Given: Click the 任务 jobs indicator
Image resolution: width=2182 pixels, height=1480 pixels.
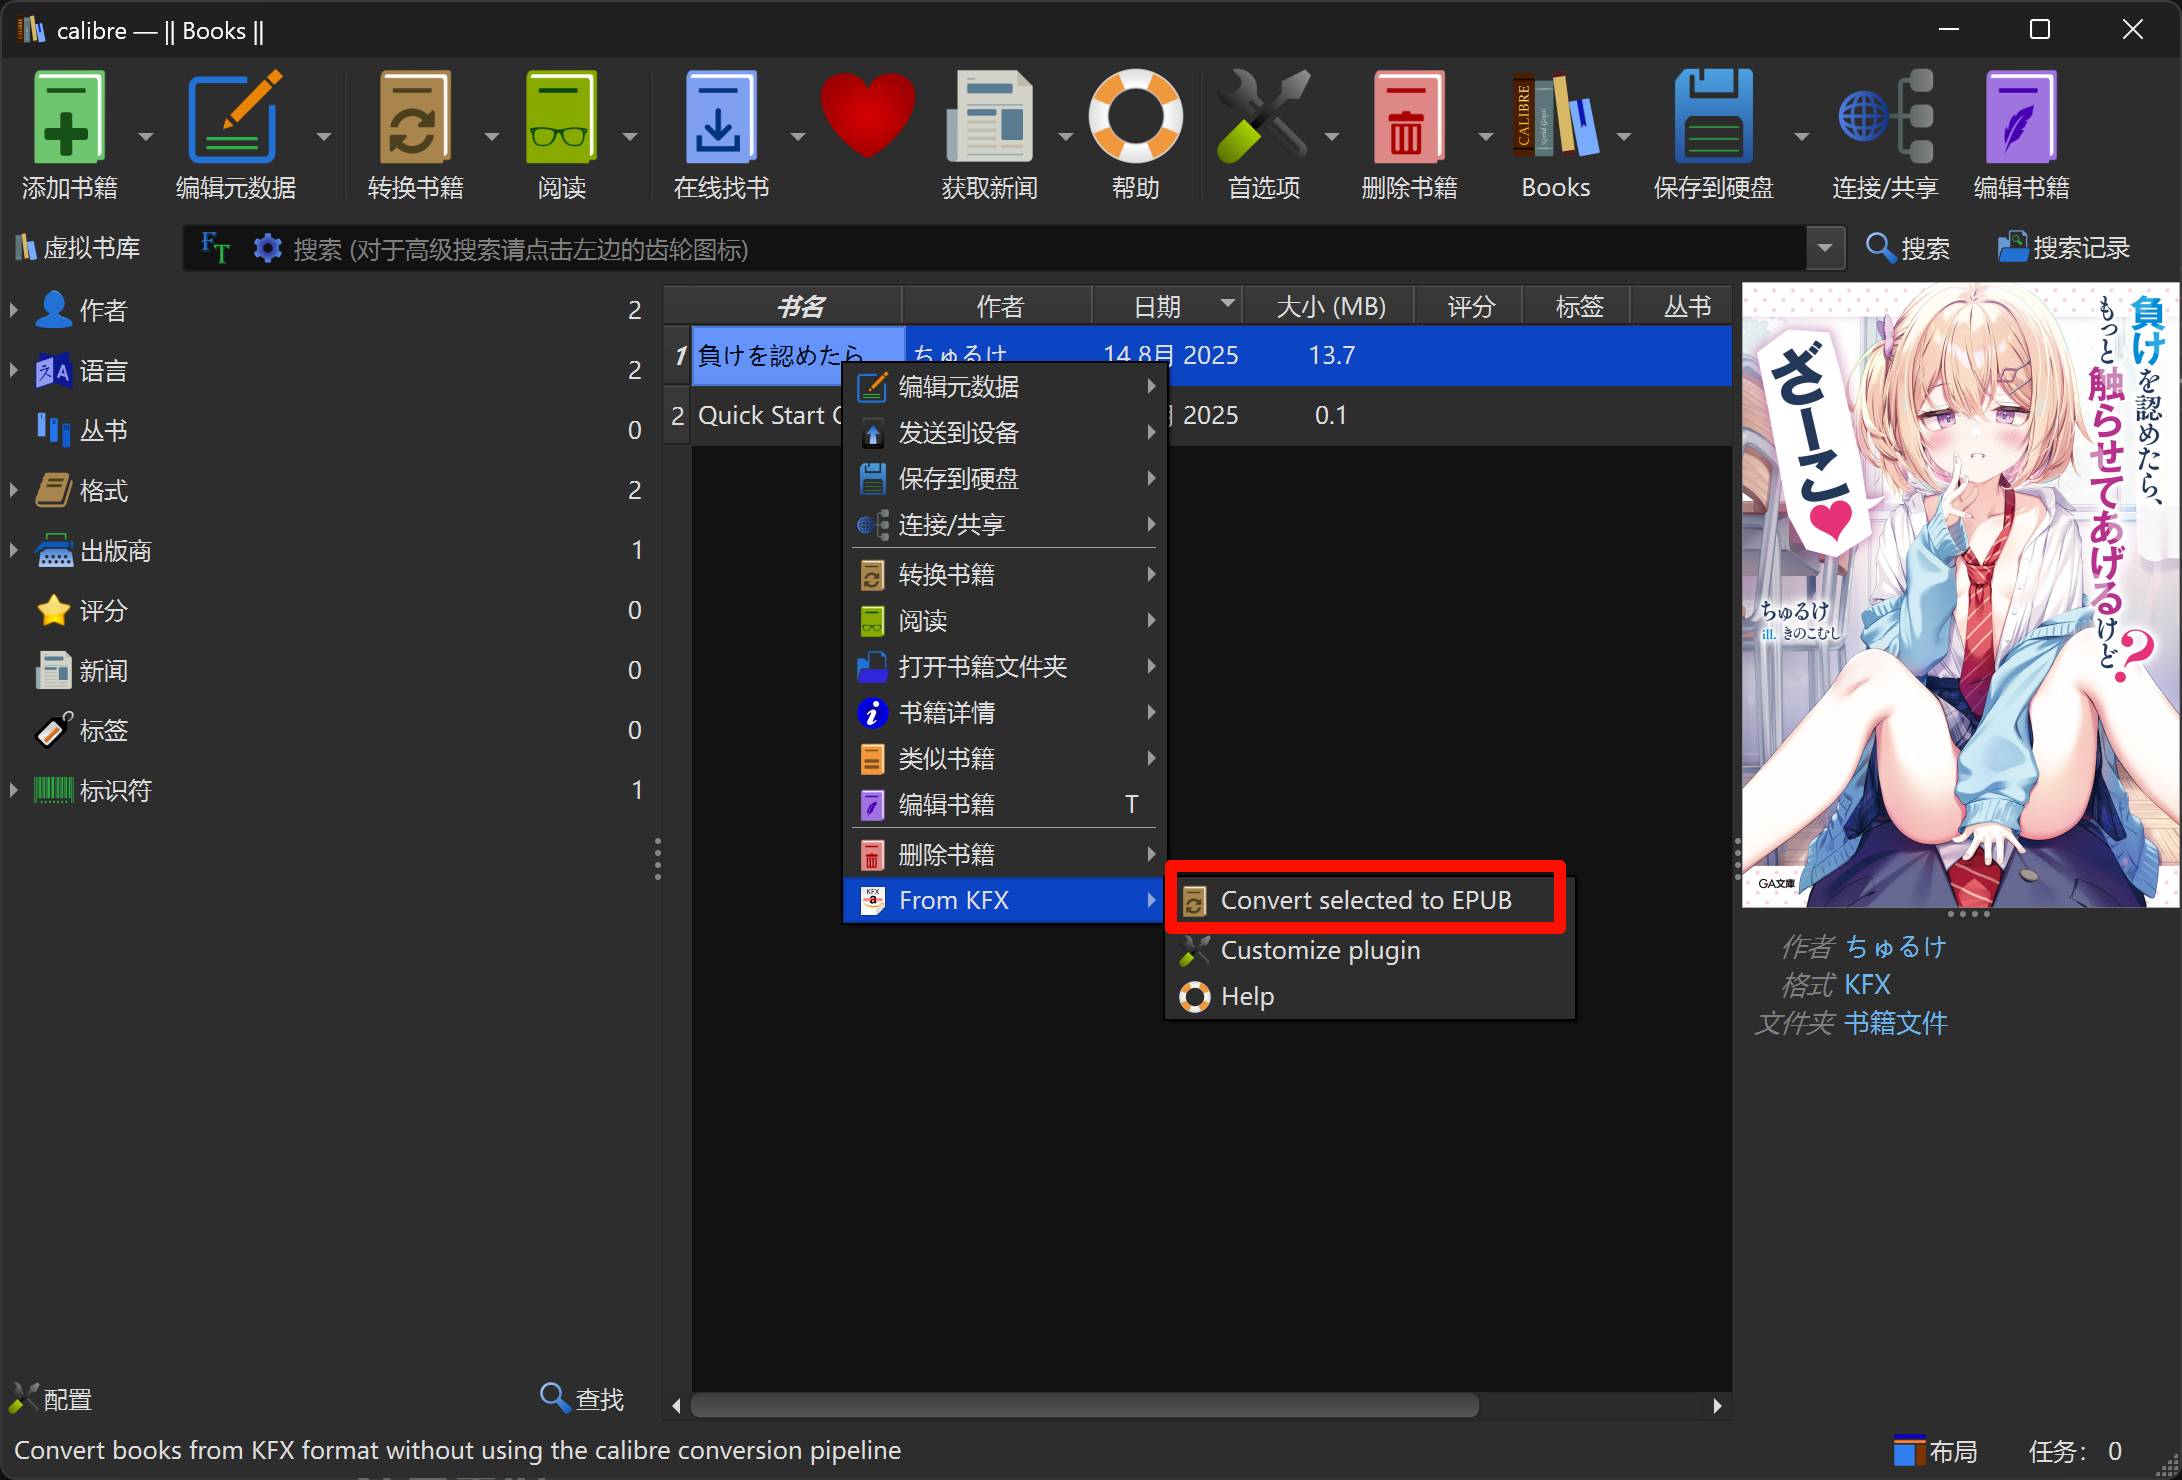Looking at the screenshot, I should (x=2075, y=1451).
